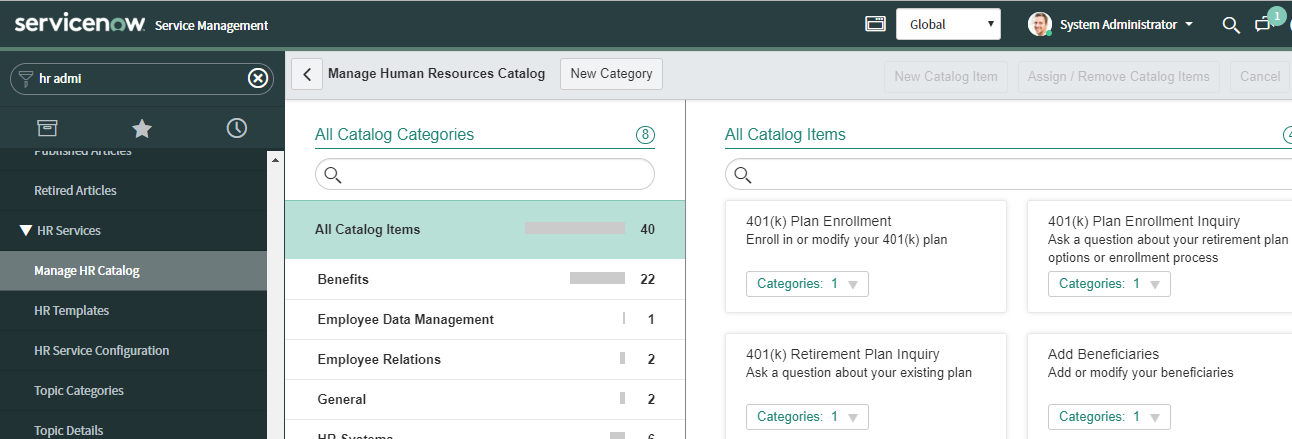Screen dimensions: 1292x439
Task: Click the ServiceNow logo
Action: (80, 23)
